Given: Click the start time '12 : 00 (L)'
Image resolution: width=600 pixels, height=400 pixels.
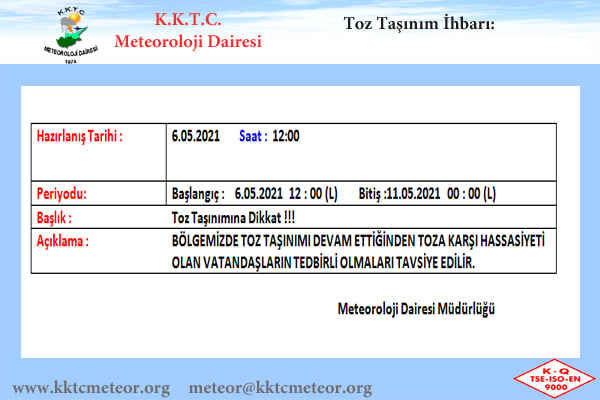Looking at the screenshot, I should click(x=313, y=194).
